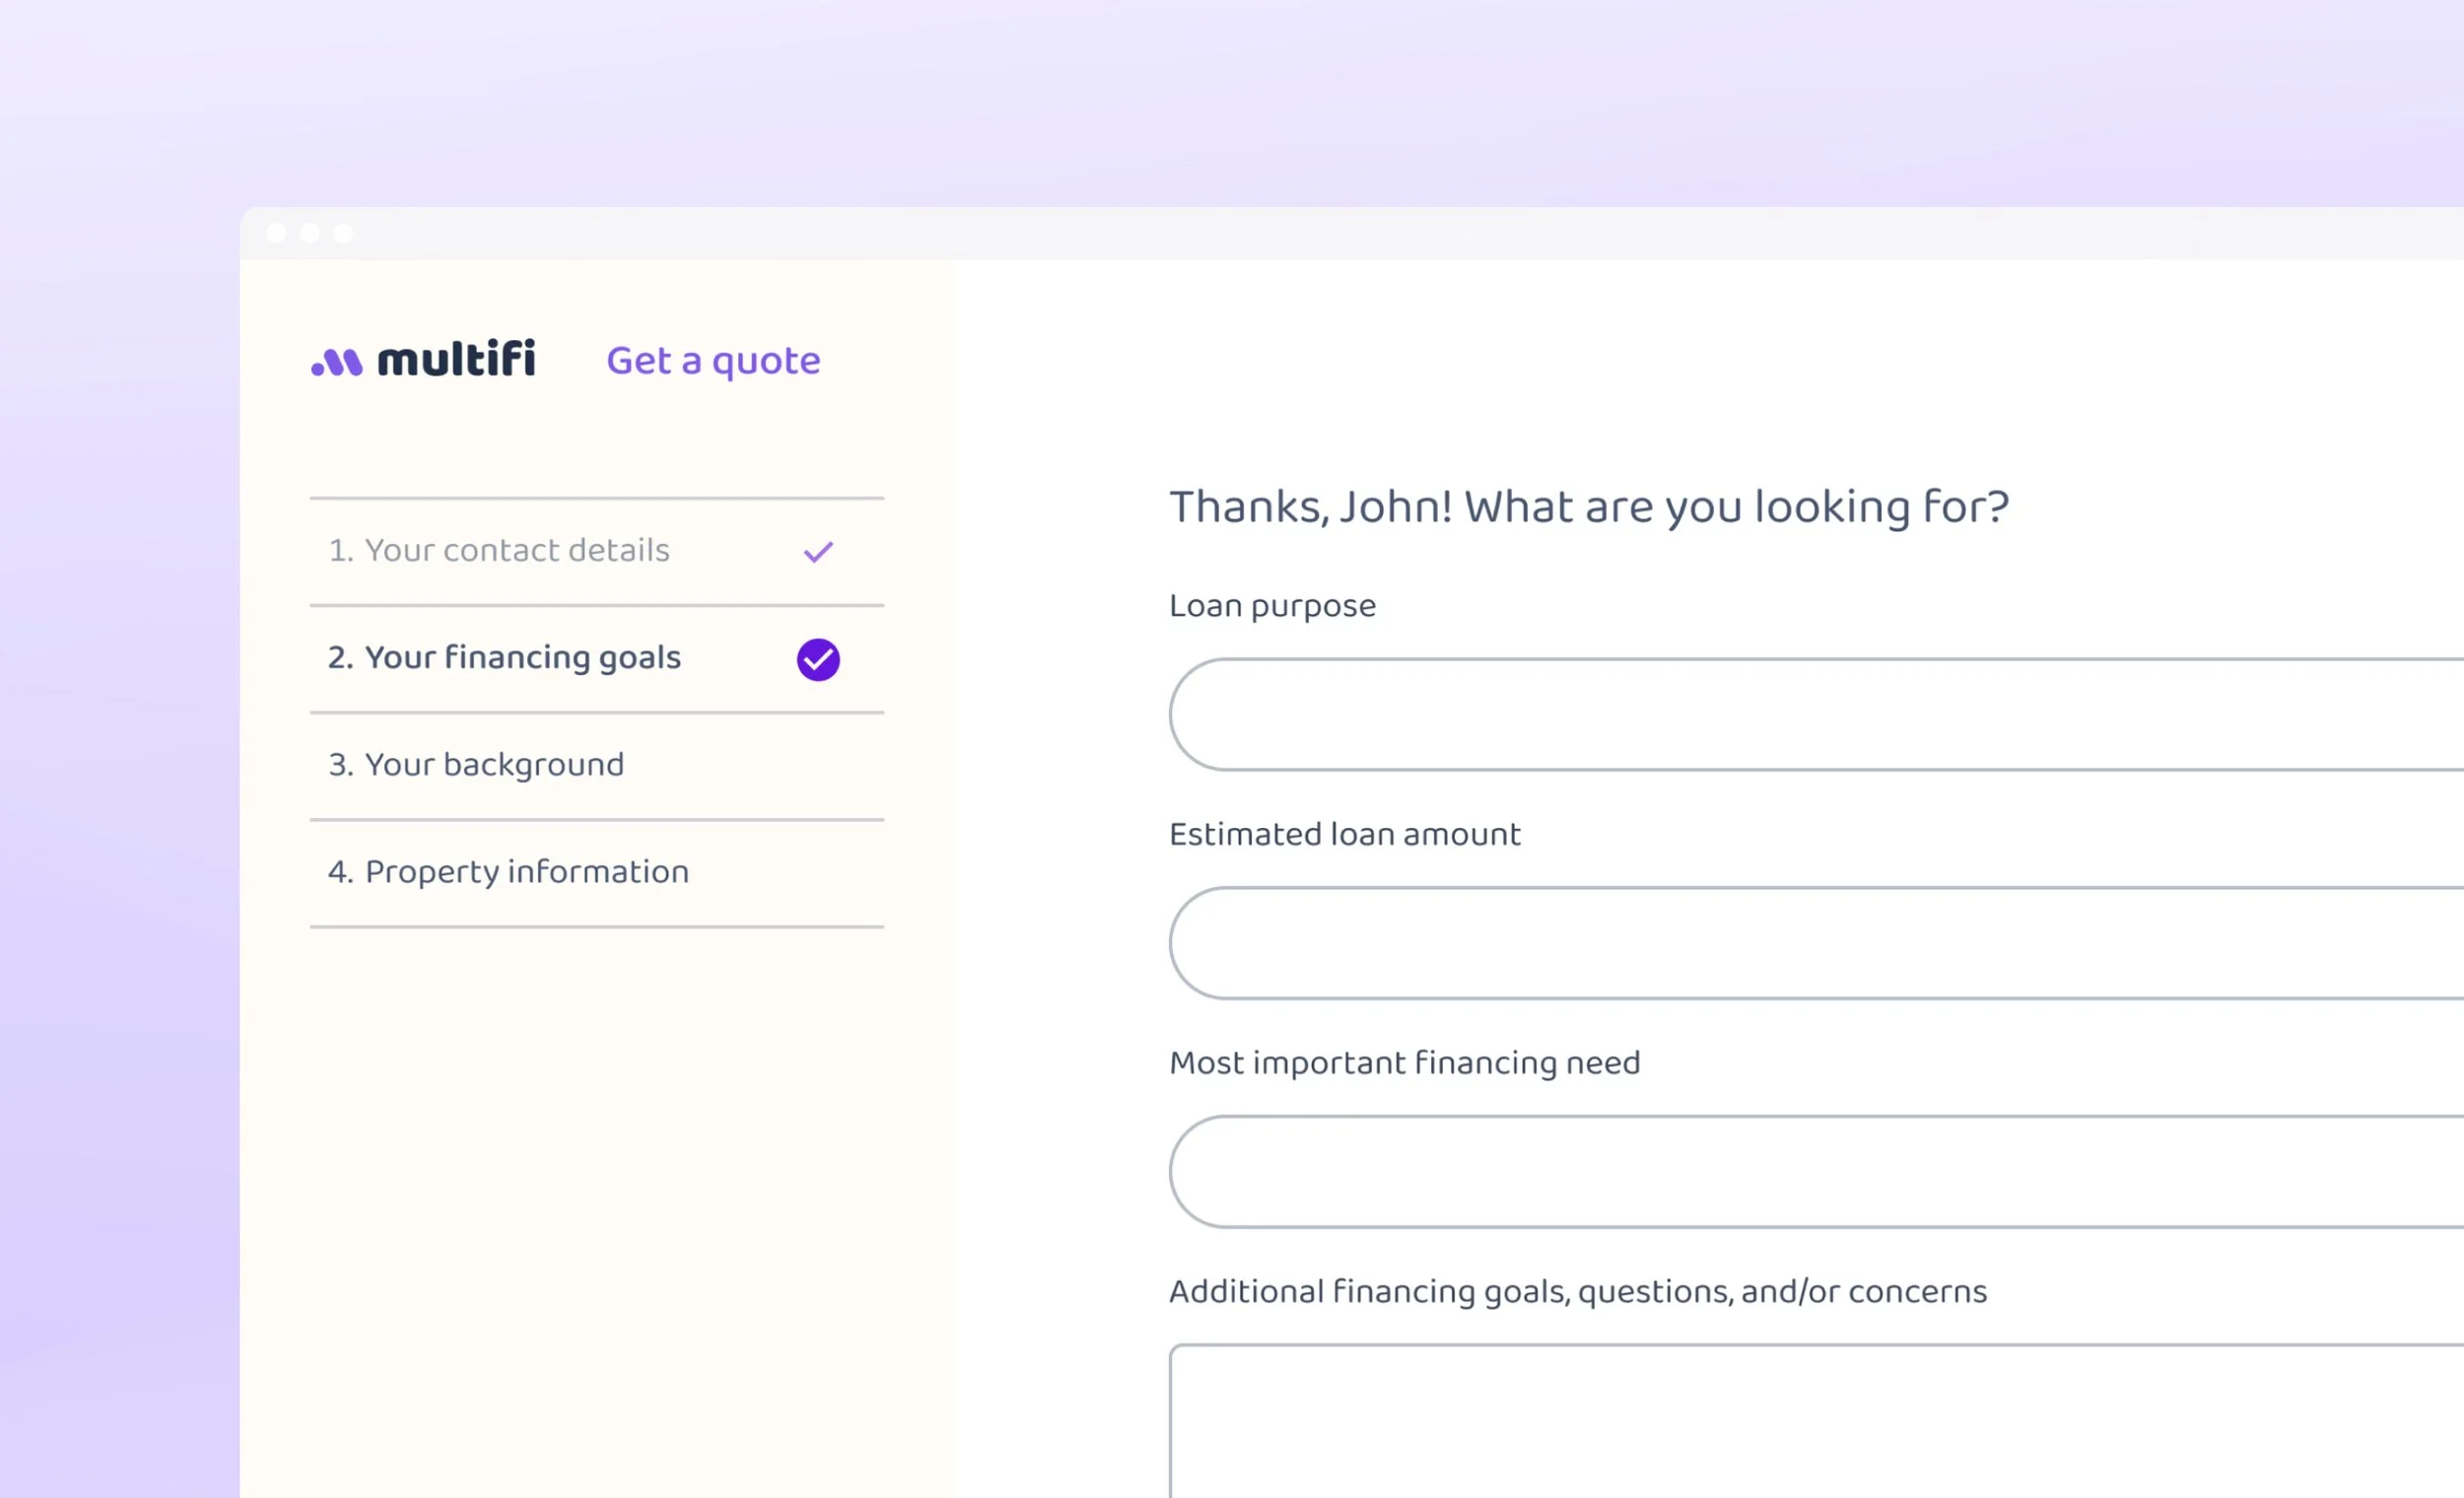Open the Get a quote link
This screenshot has width=2464, height=1498.
coord(713,361)
